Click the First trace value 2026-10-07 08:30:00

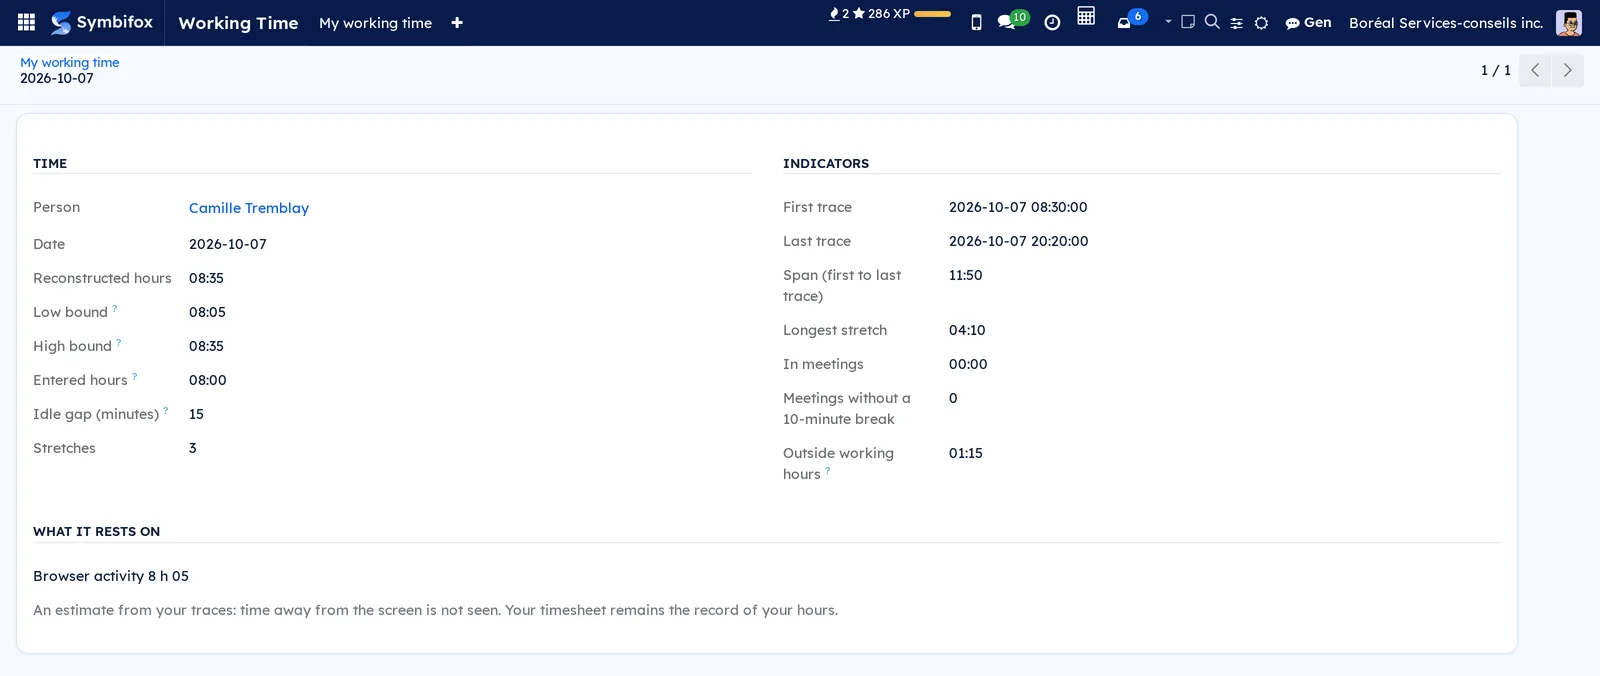[x=1018, y=207]
